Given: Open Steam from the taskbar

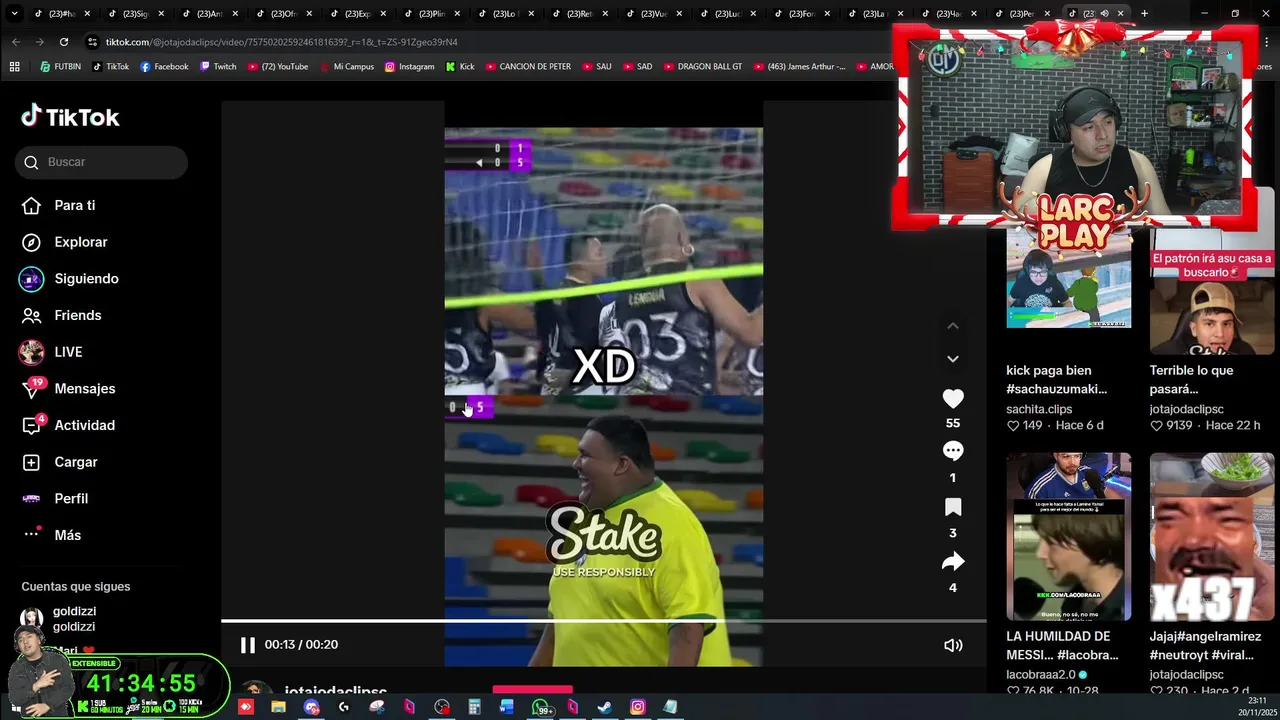Looking at the screenshot, I should 605,707.
